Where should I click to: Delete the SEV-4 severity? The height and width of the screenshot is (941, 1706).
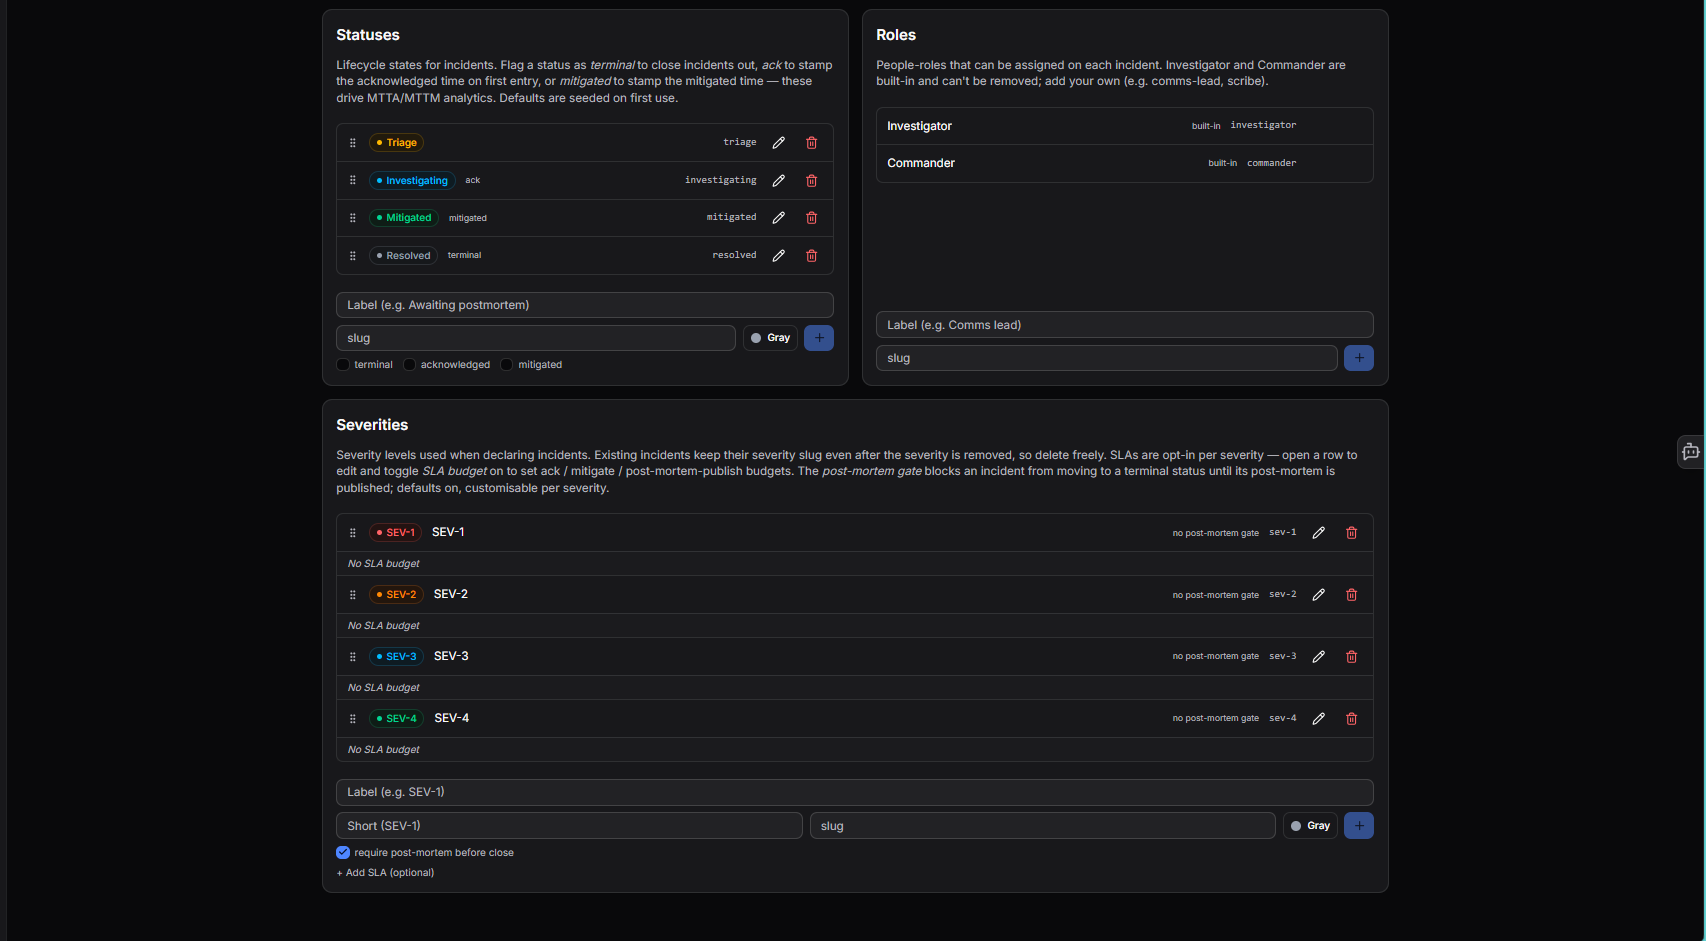(x=1351, y=719)
